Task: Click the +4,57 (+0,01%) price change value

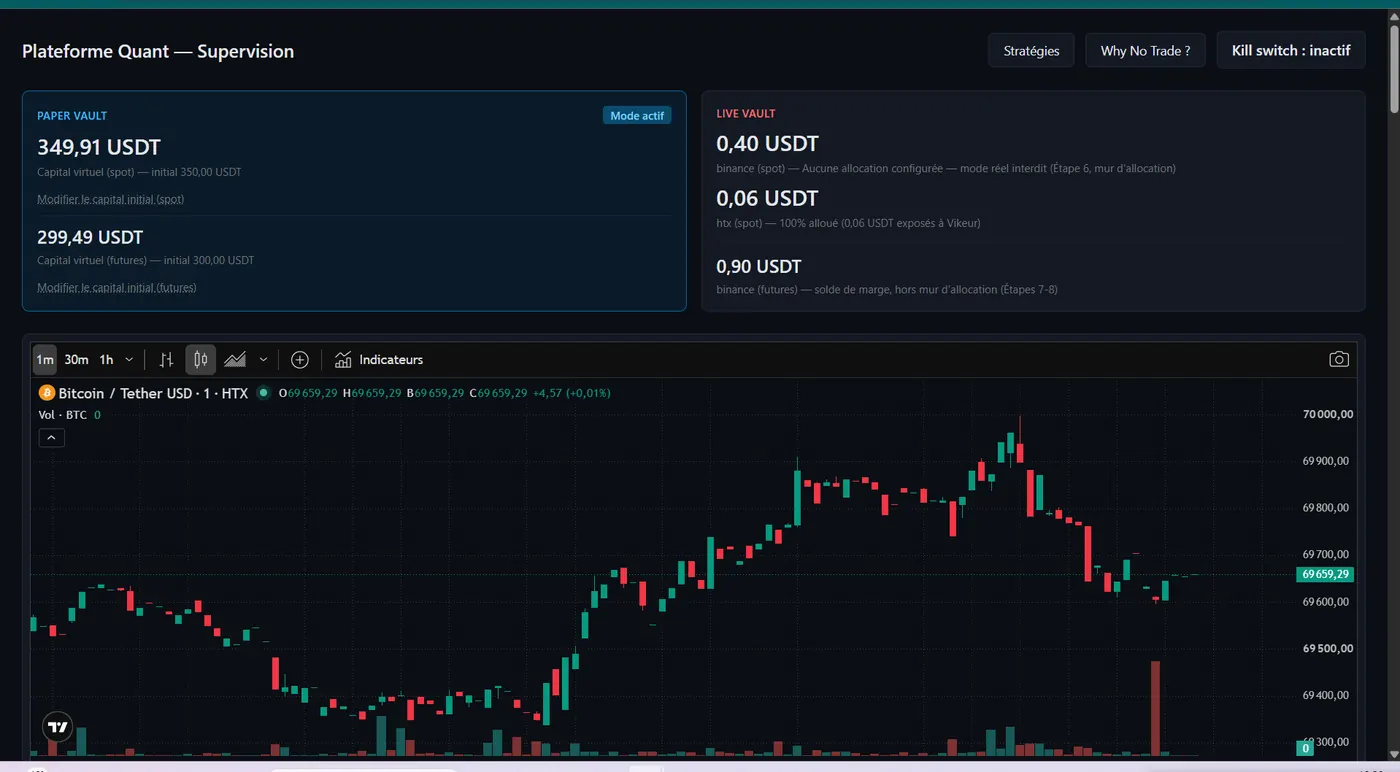Action: coord(571,393)
